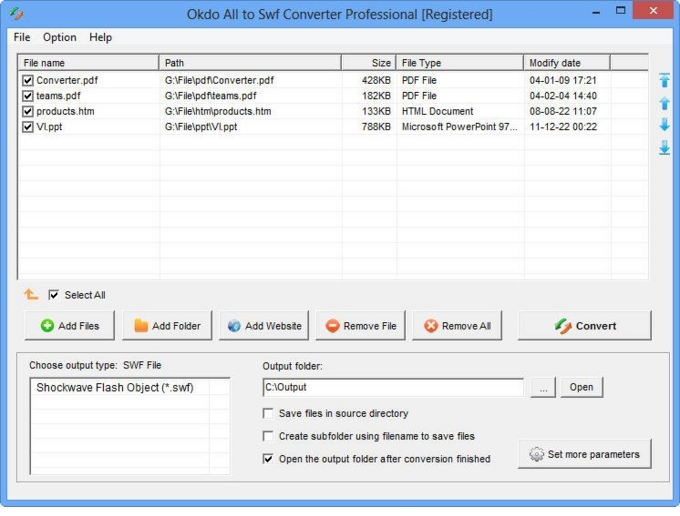
Task: Browse for output folder with ... button
Action: point(543,387)
